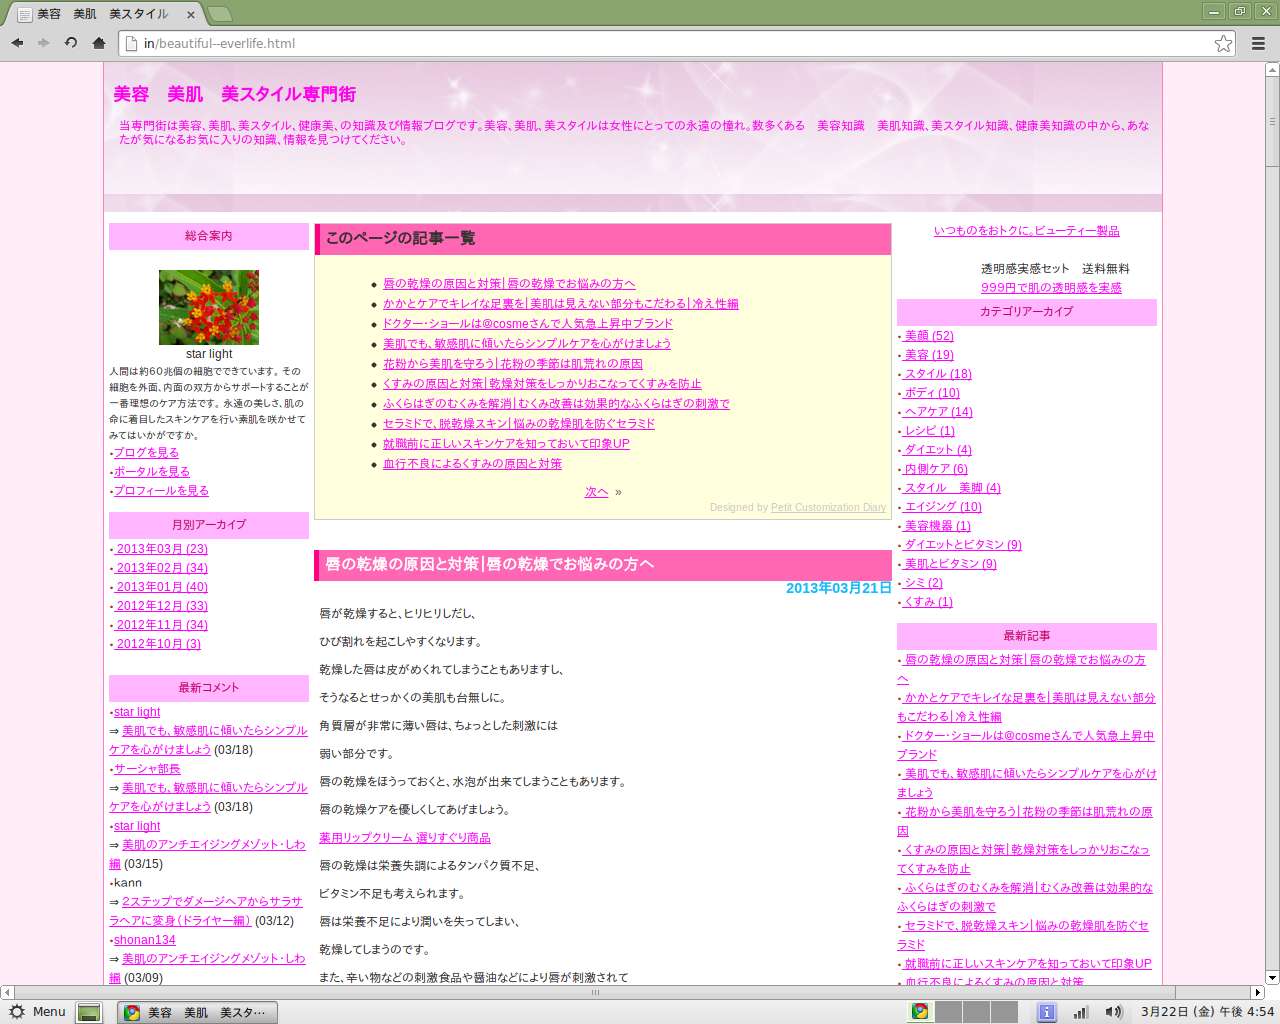This screenshot has width=1280, height=1024.
Task: Open commenter サーシャ部長 link
Action: click(x=147, y=769)
